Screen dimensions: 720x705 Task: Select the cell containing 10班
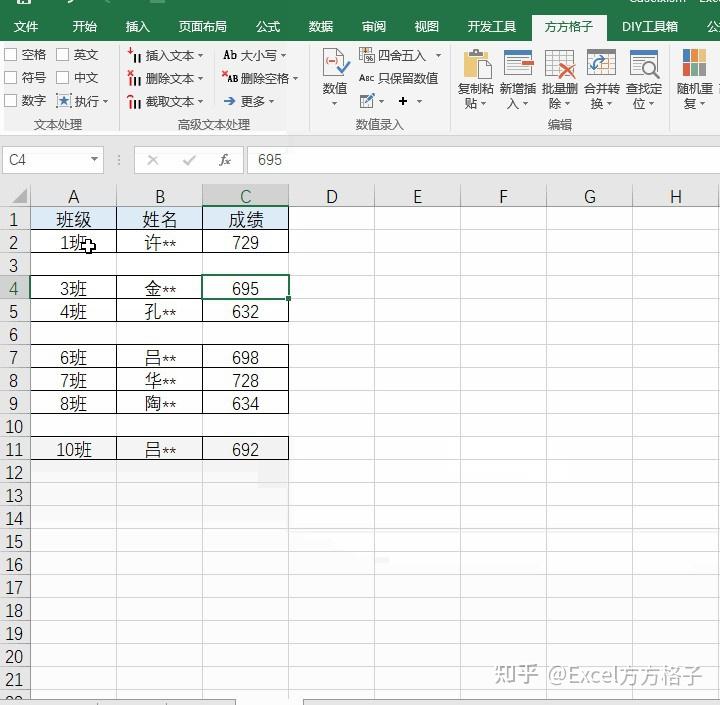pos(73,449)
